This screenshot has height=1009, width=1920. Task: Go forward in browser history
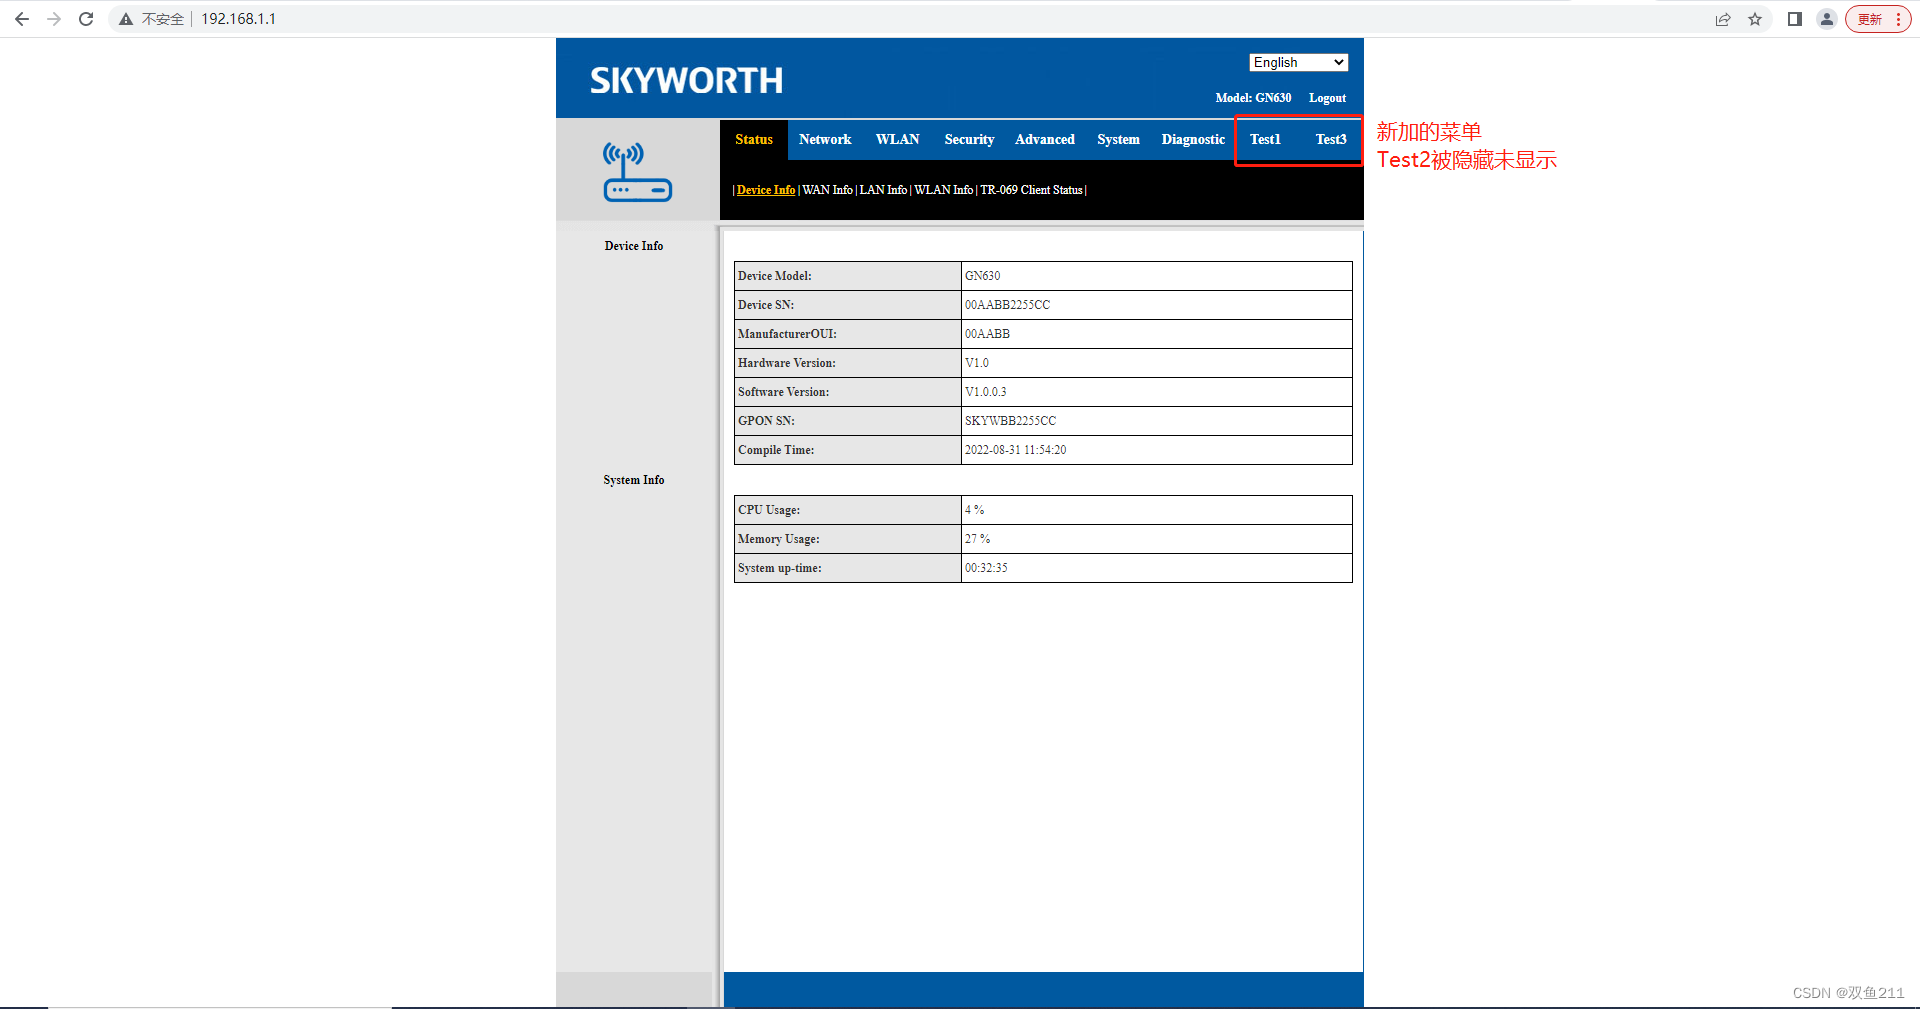tap(54, 19)
